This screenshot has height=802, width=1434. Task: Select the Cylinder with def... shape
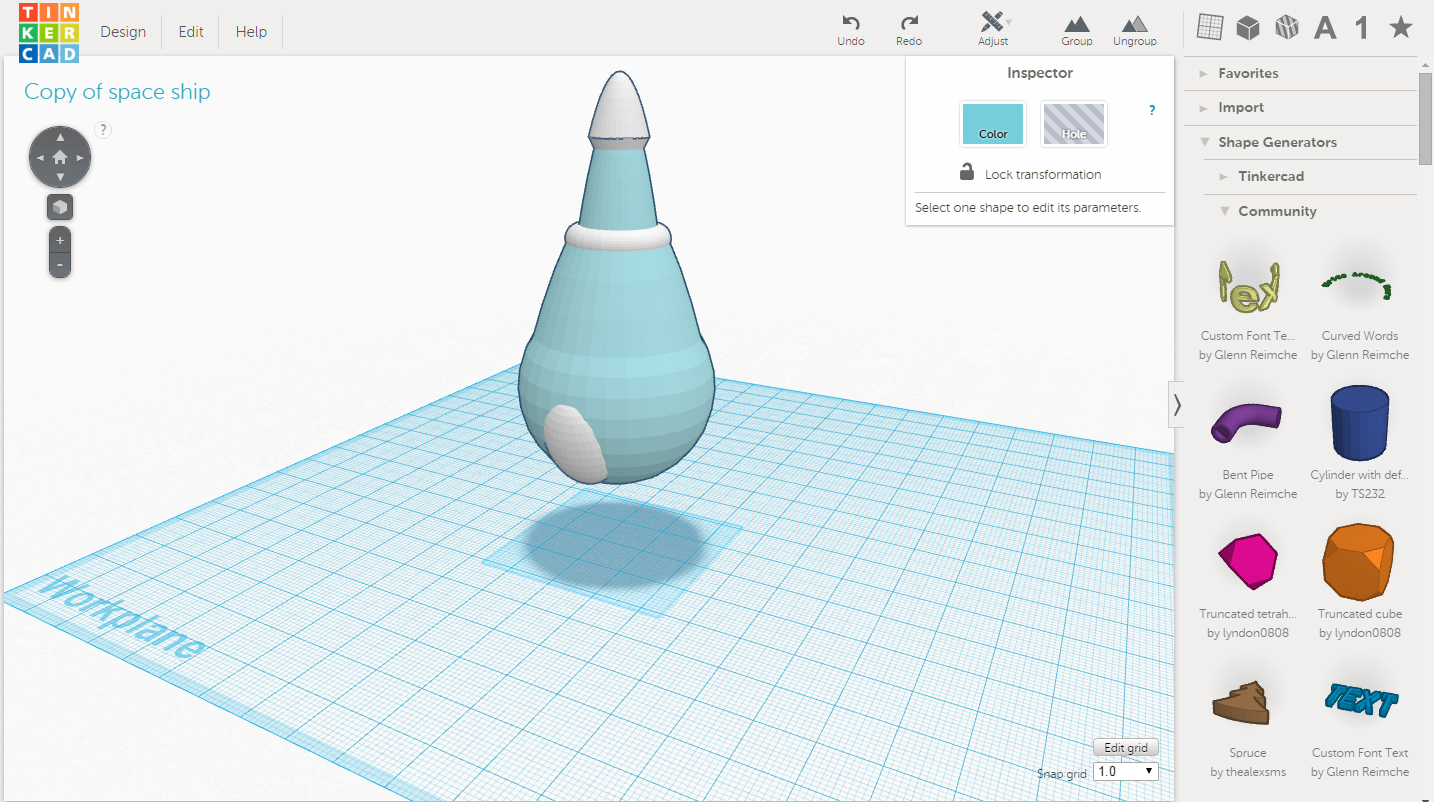tap(1360, 440)
